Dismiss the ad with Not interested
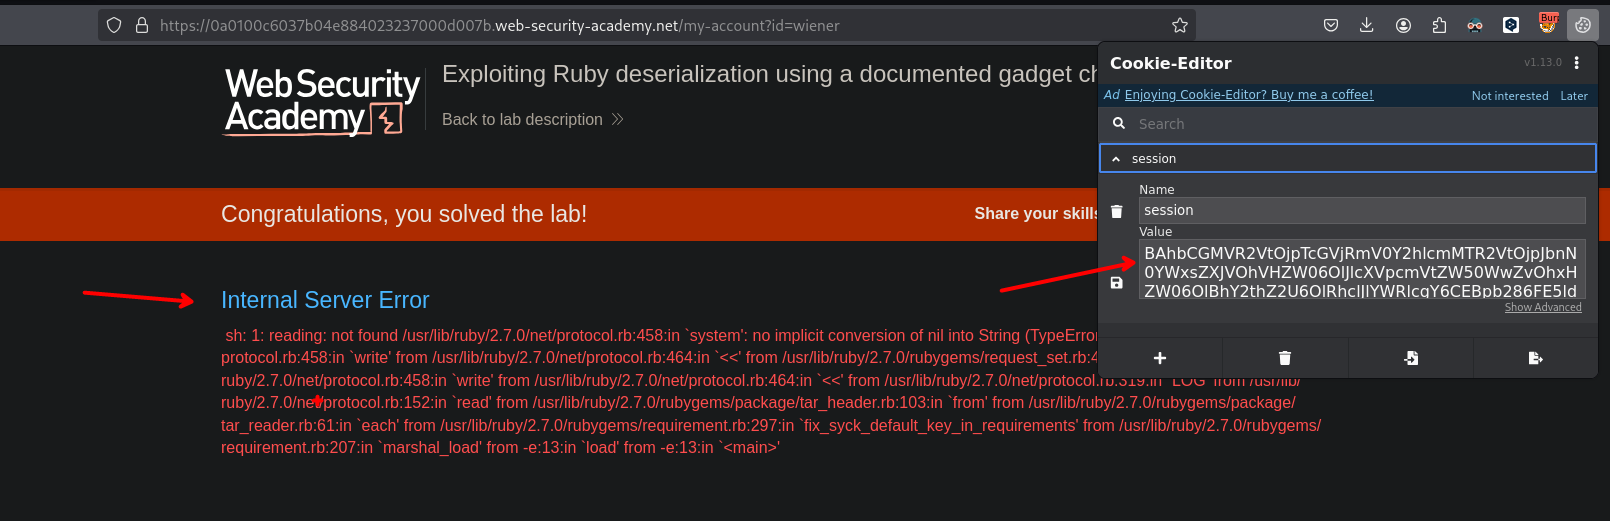This screenshot has height=521, width=1610. click(1509, 96)
